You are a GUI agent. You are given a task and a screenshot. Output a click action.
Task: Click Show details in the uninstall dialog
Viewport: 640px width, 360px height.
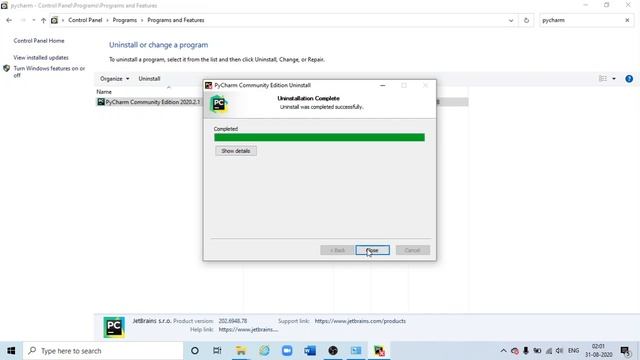click(236, 151)
